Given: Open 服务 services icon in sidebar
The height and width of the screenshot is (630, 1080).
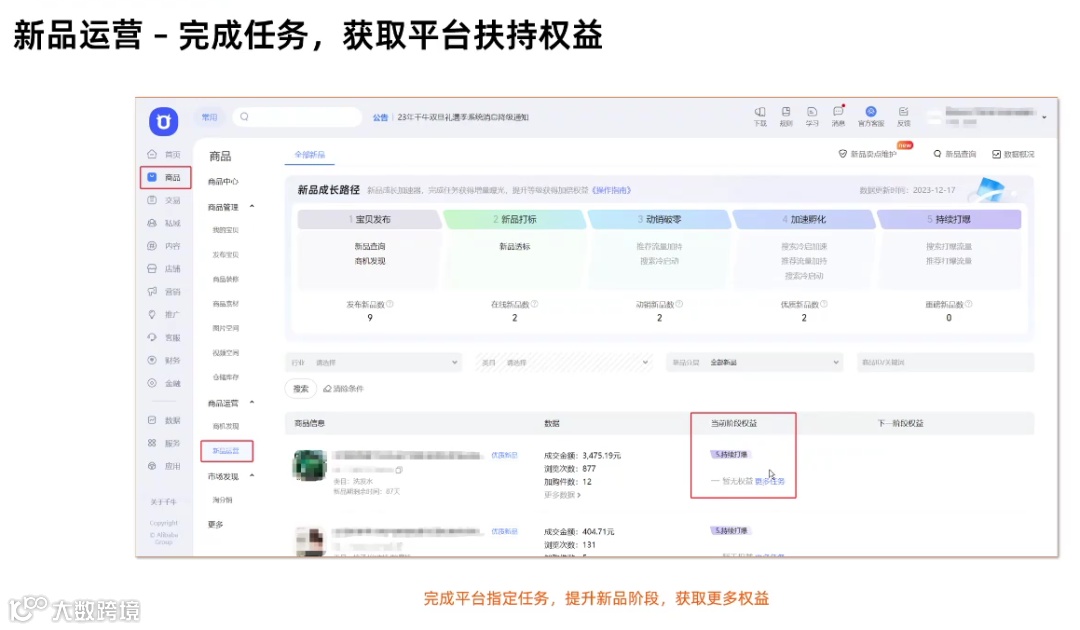Looking at the screenshot, I should point(152,443).
